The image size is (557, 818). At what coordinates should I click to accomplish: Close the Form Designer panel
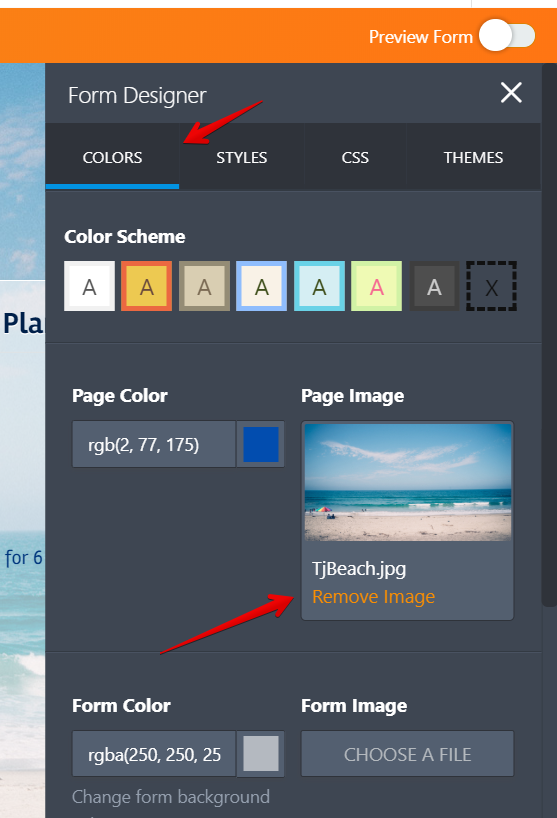coord(511,93)
